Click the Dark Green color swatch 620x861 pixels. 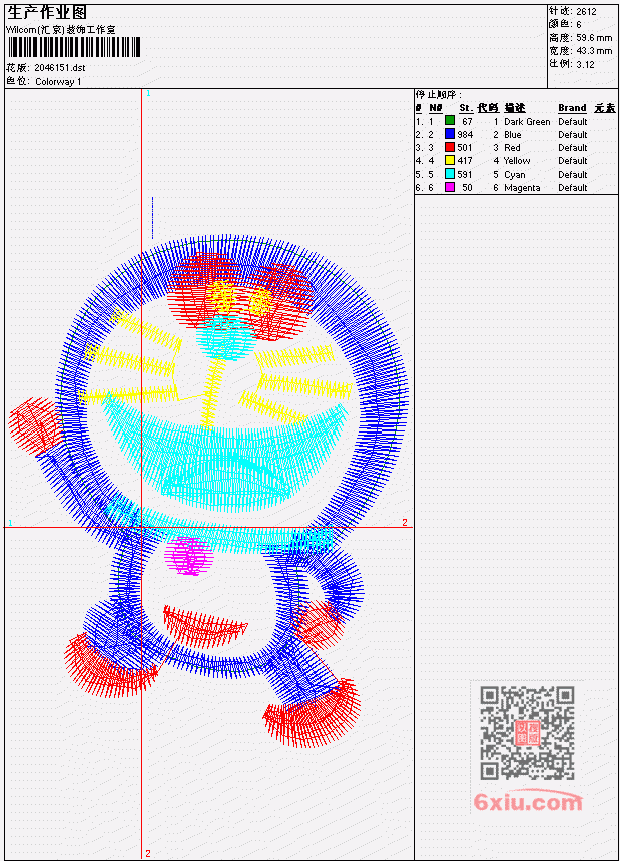(450, 121)
